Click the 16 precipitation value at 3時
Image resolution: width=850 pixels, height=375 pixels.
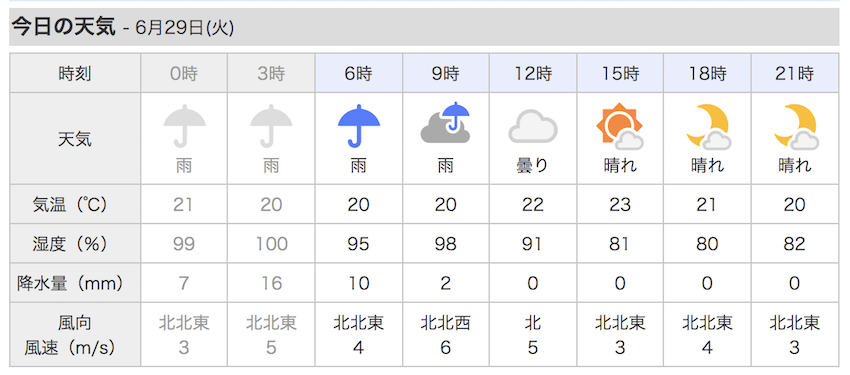[x=271, y=283]
